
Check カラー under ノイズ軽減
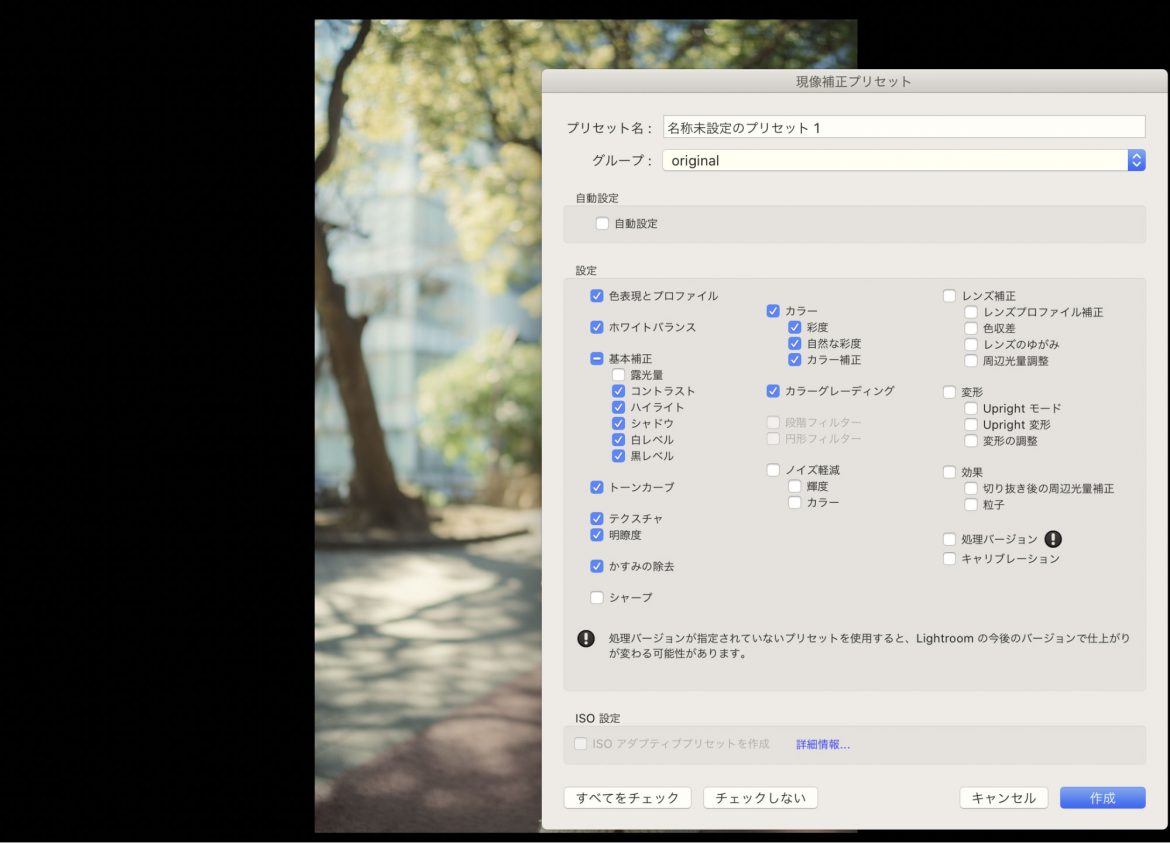pos(795,503)
